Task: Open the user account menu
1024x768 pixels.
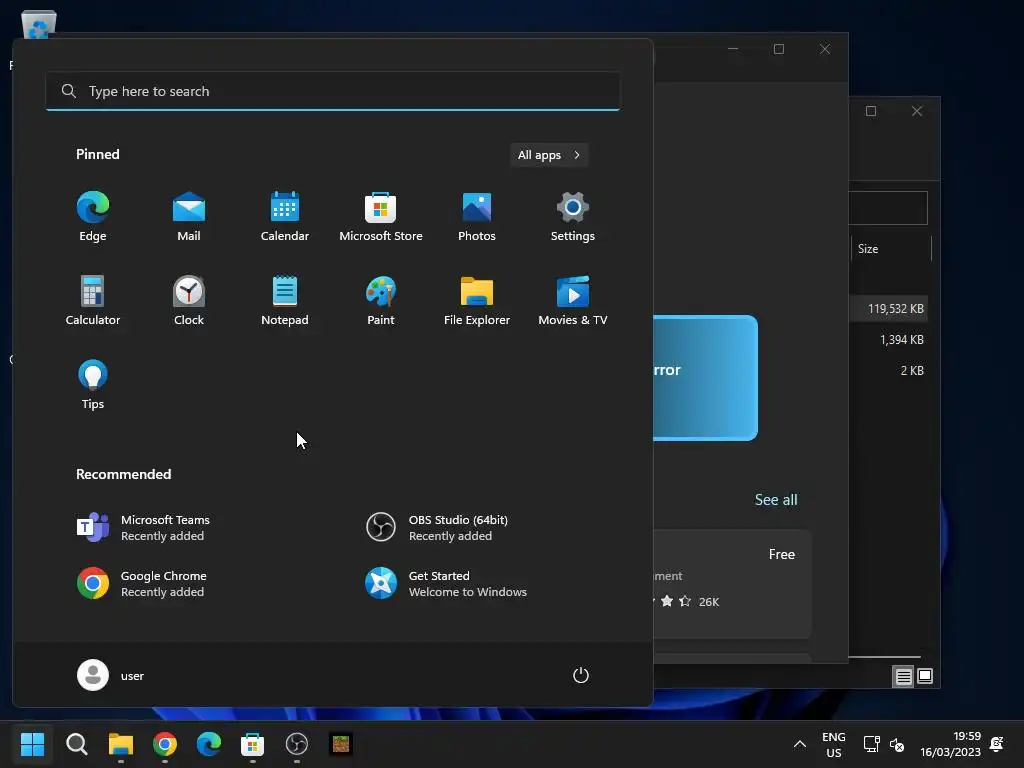Action: click(x=111, y=675)
